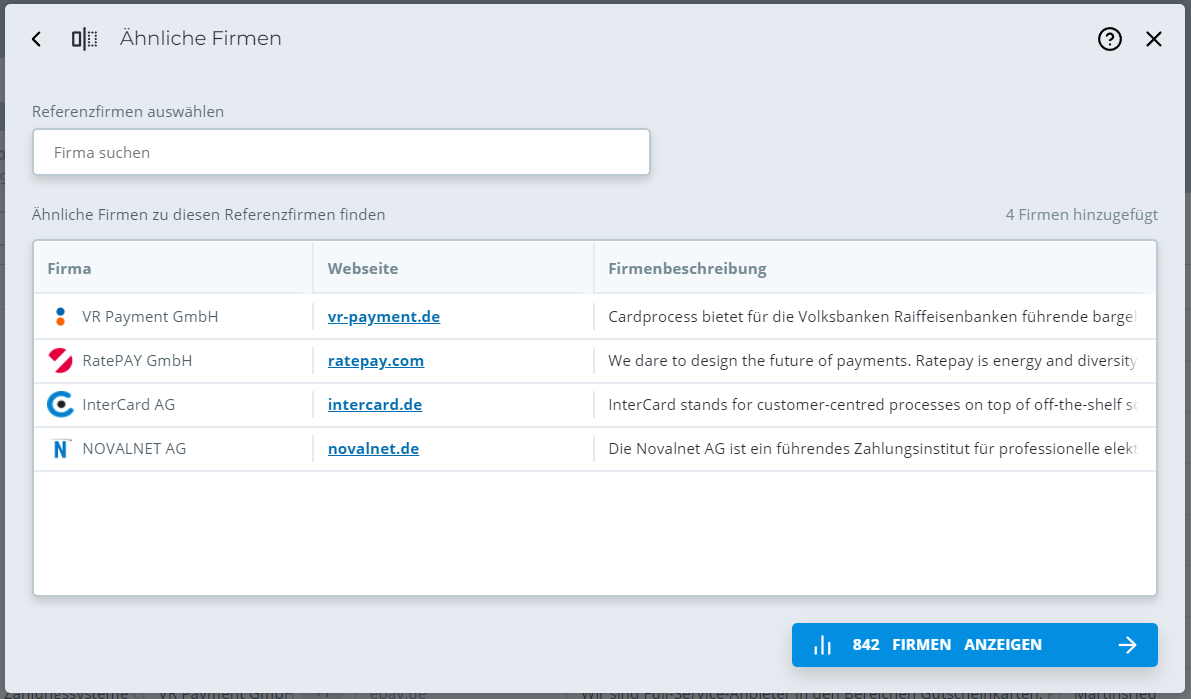The image size is (1191, 699).
Task: Sort by the Firma column header
Action: pyautogui.click(x=69, y=268)
